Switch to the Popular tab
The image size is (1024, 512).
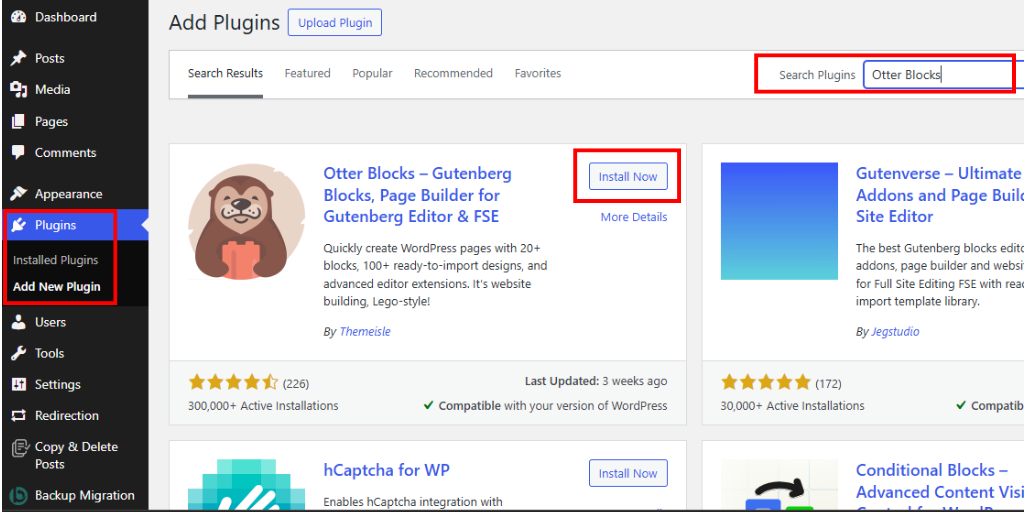372,74
